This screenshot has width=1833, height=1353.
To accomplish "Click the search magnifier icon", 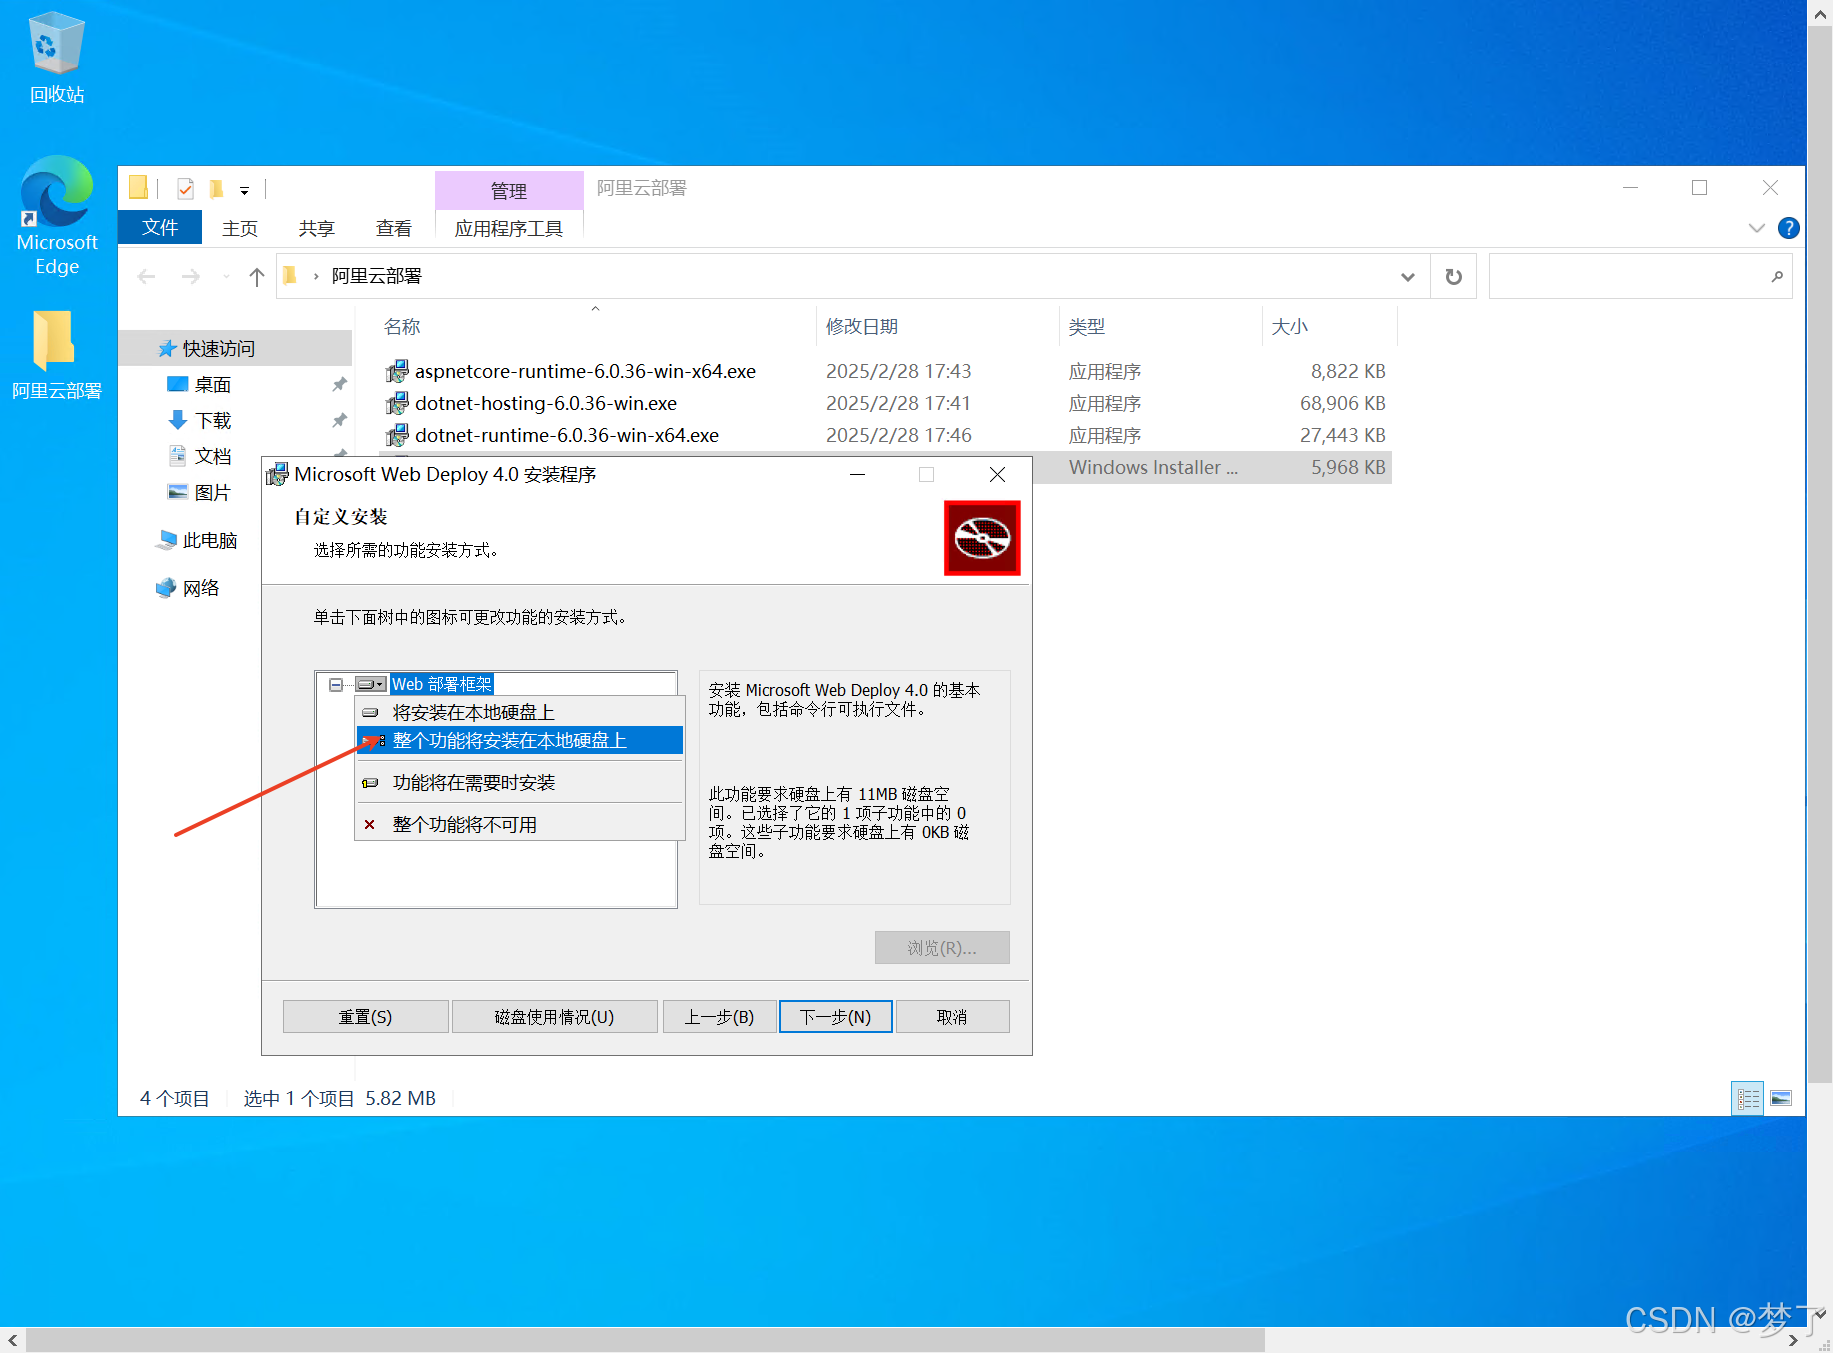I will coord(1777,277).
